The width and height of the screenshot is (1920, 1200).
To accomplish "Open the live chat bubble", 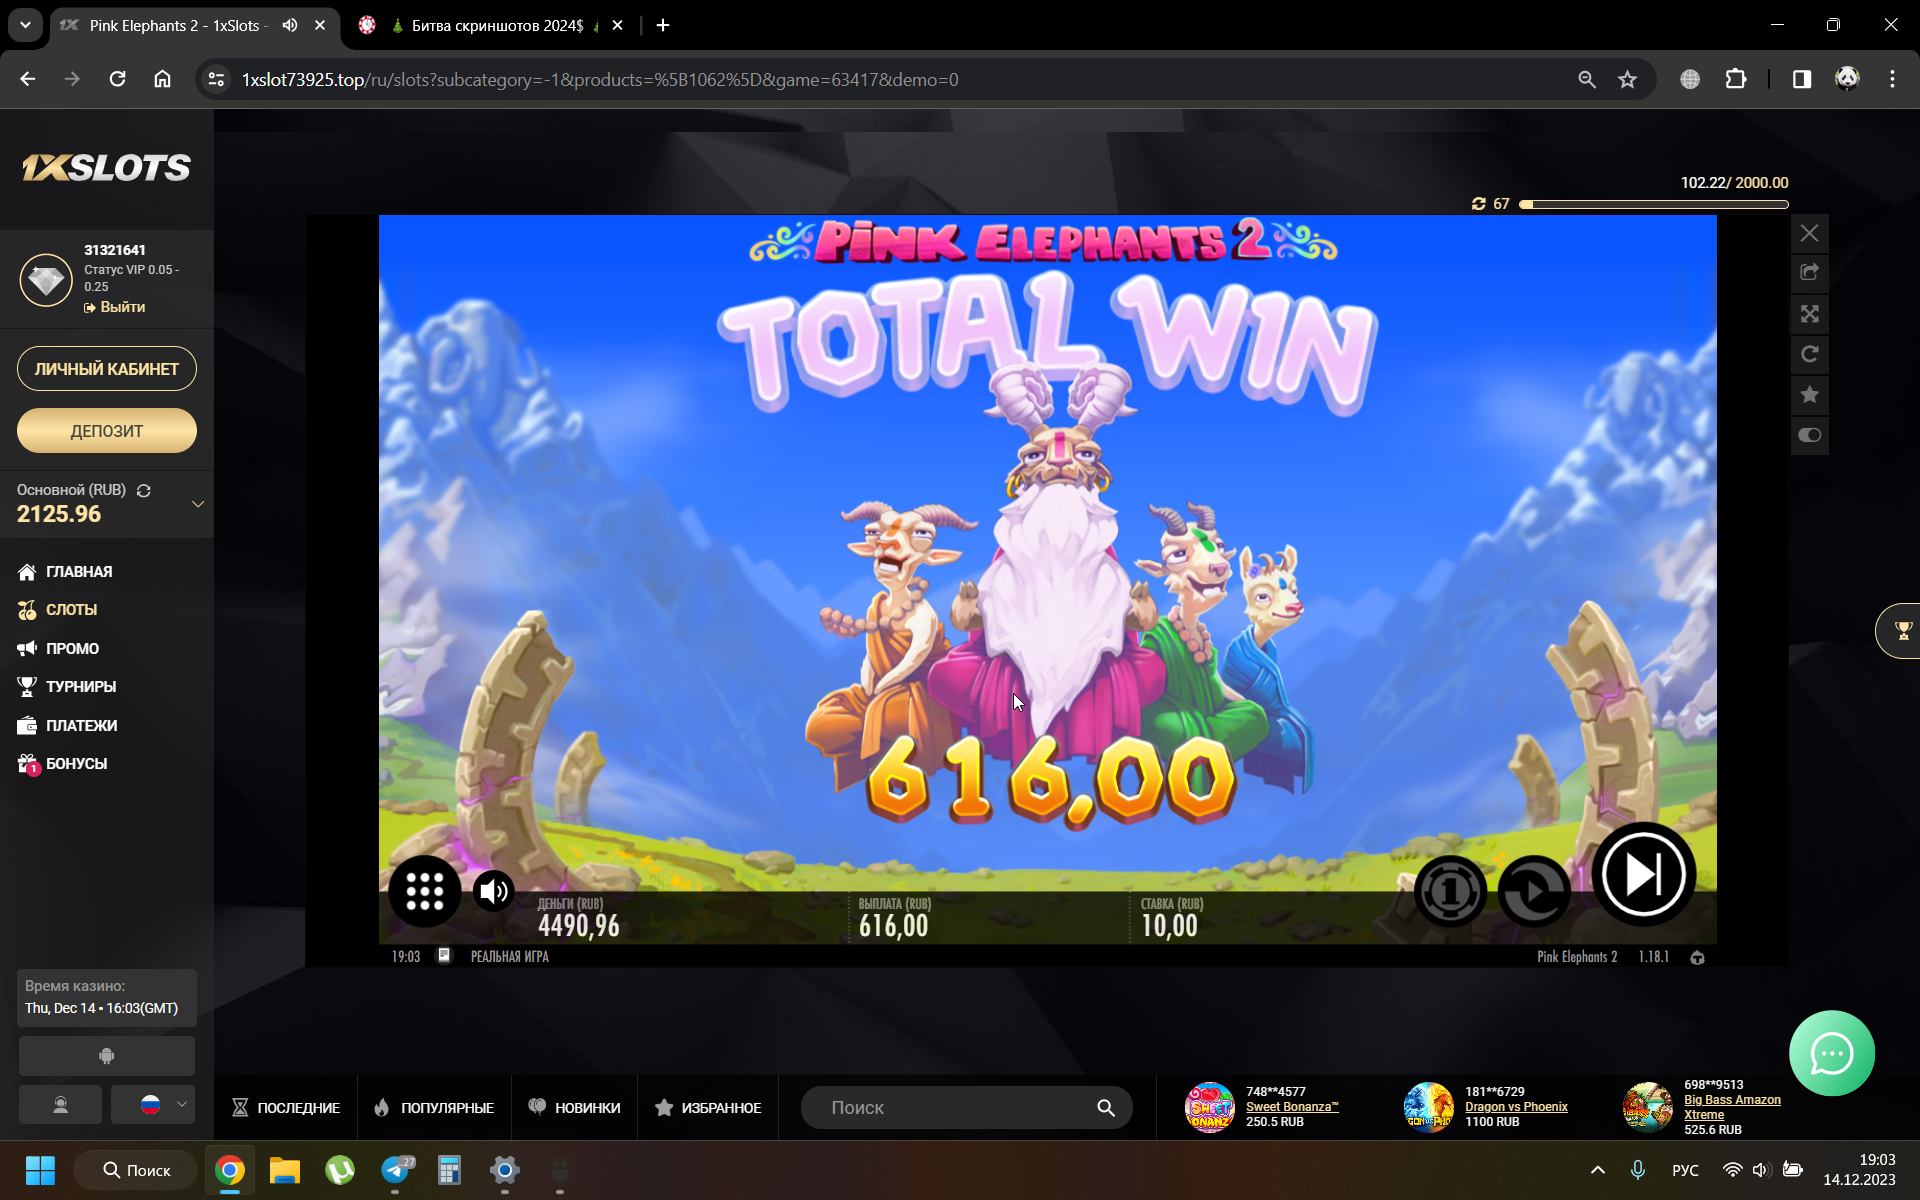I will point(1831,1053).
